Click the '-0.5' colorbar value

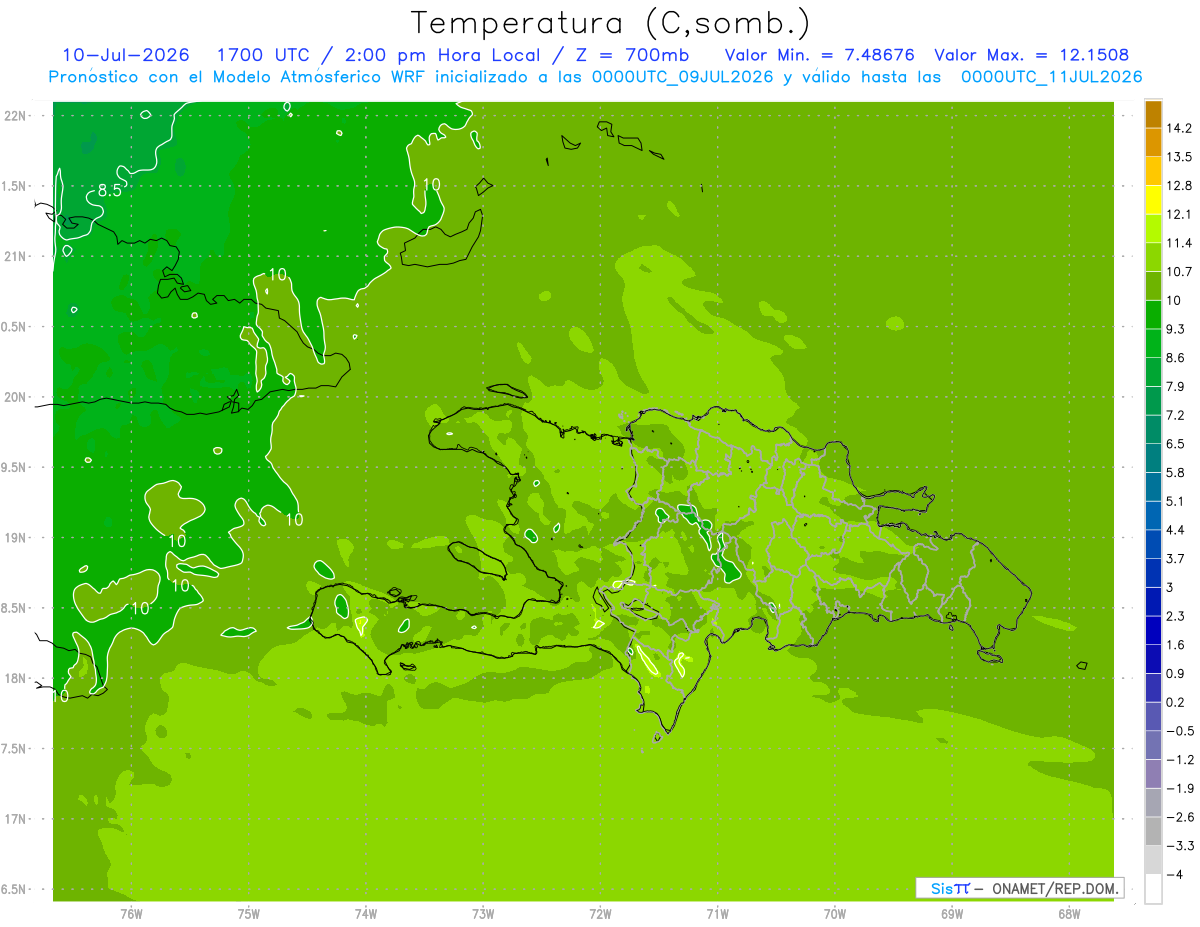(1180, 731)
